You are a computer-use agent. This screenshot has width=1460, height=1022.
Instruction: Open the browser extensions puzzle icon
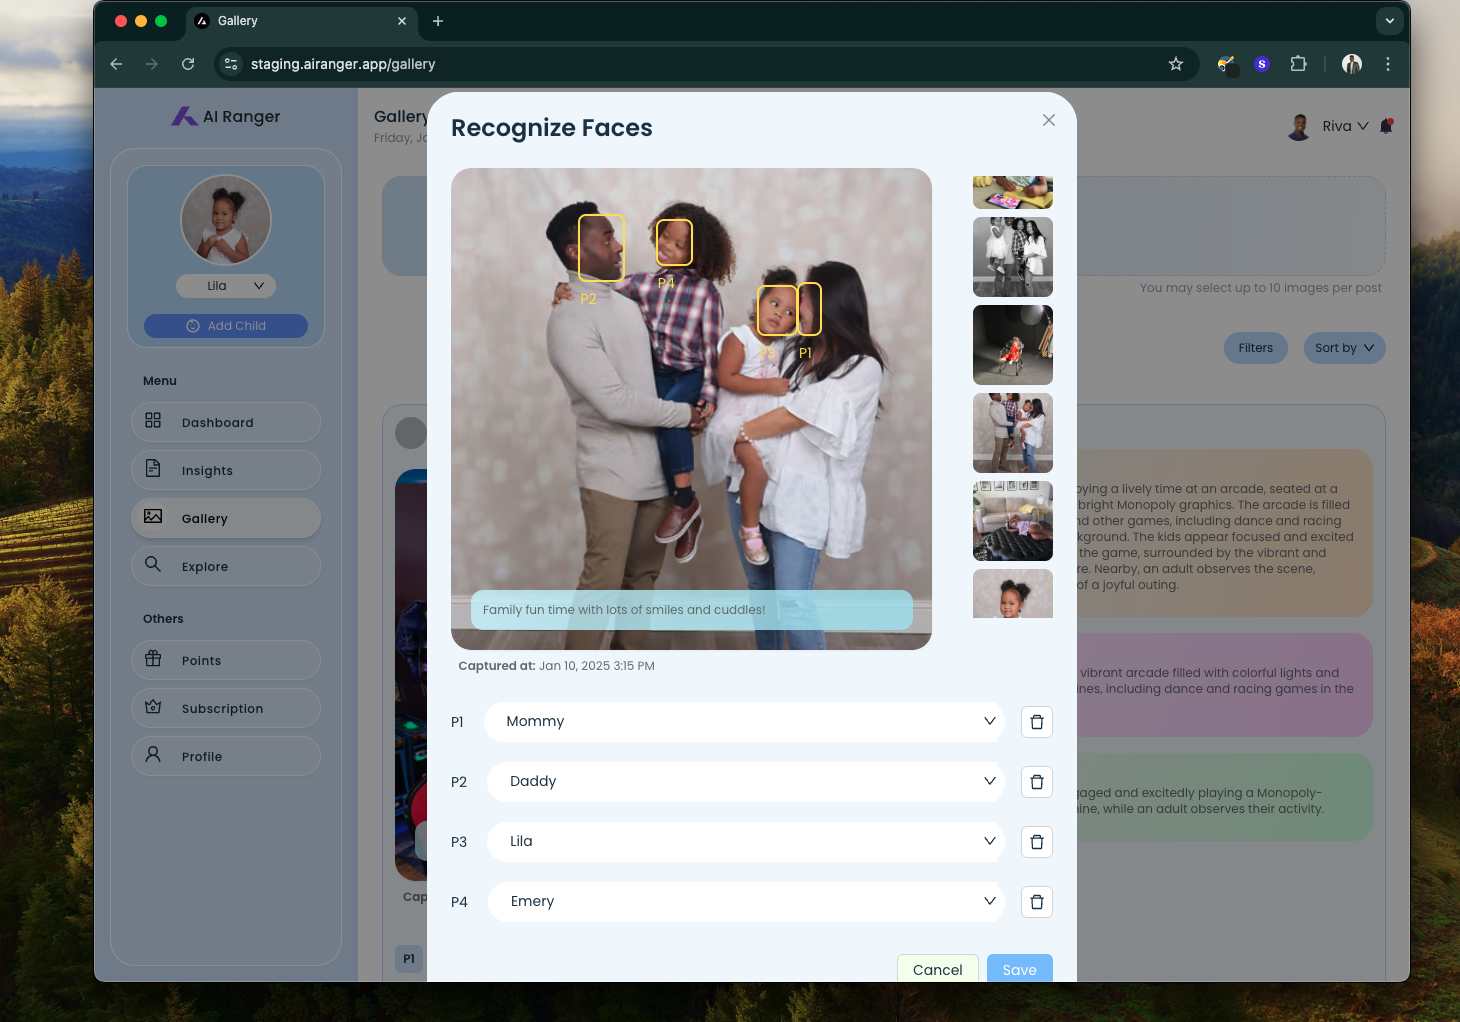[1298, 64]
